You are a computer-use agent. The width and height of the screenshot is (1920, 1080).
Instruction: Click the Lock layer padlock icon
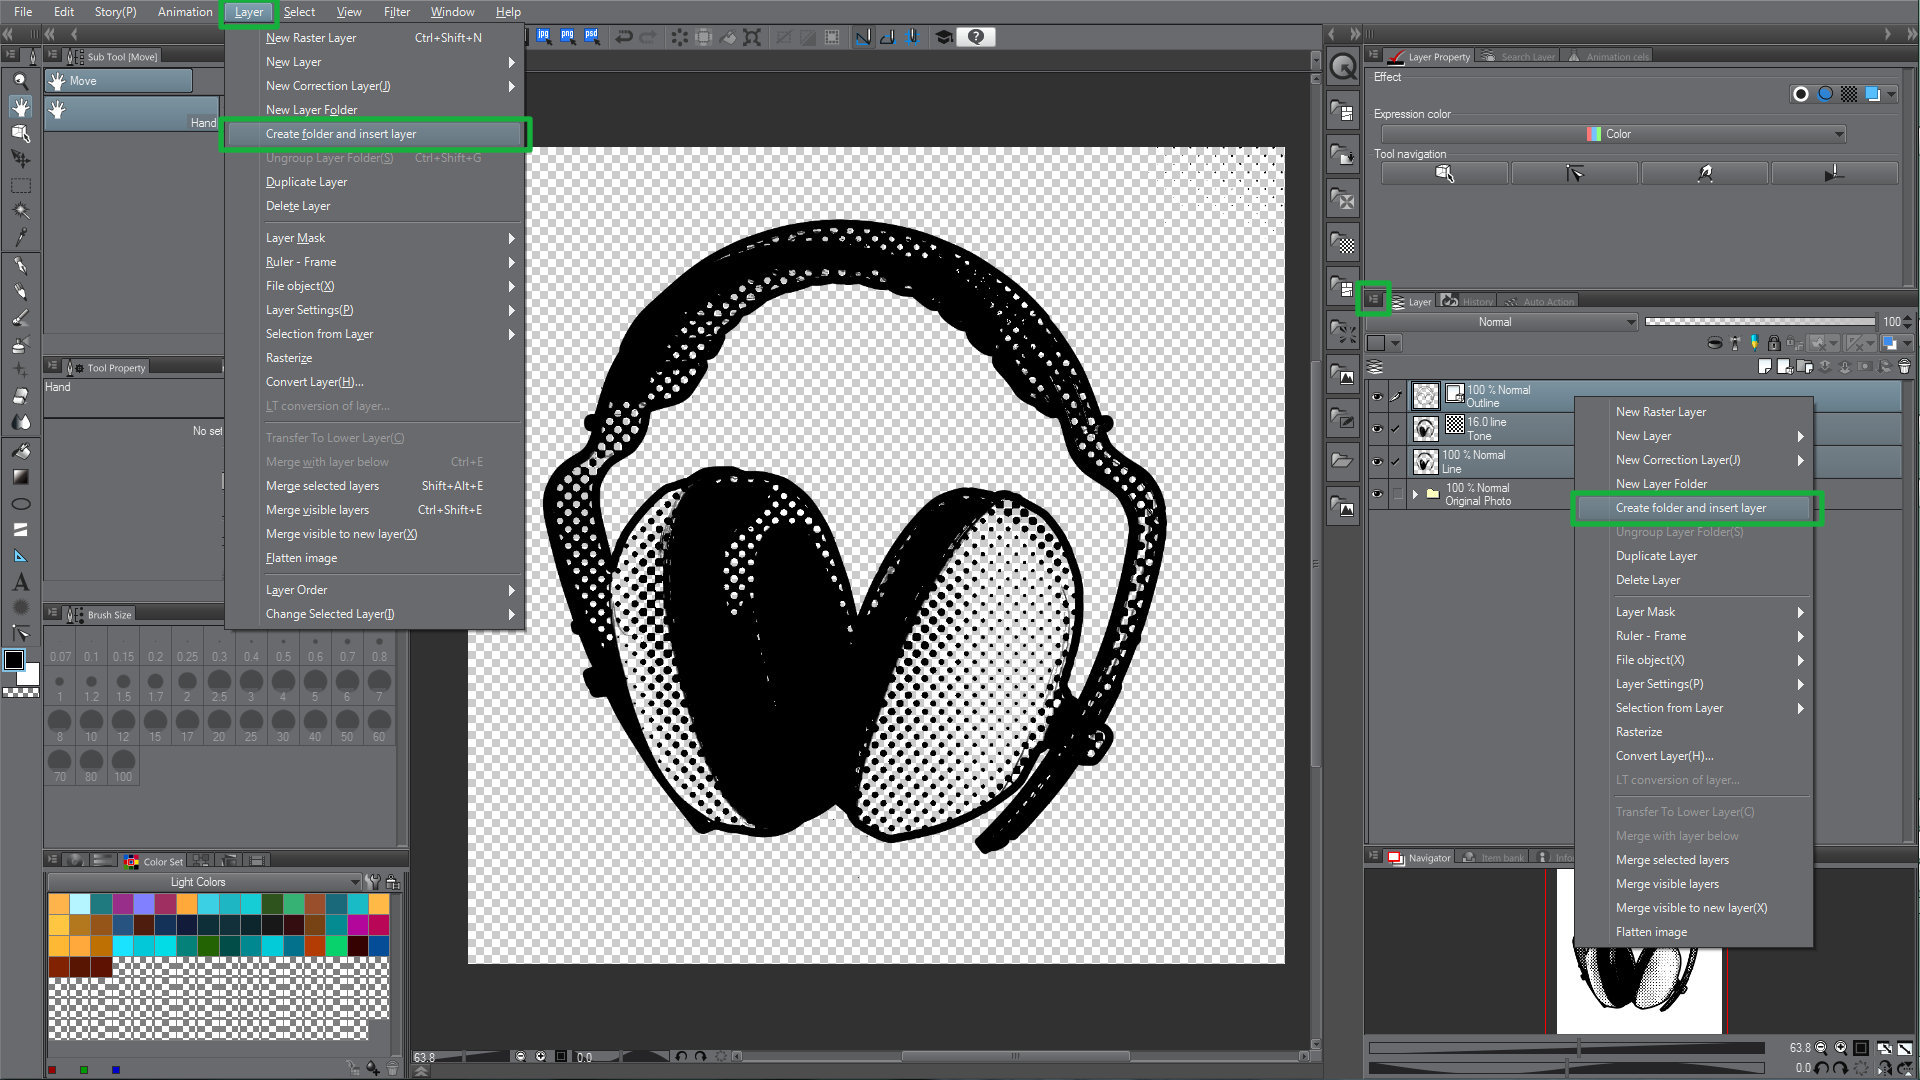(1774, 343)
